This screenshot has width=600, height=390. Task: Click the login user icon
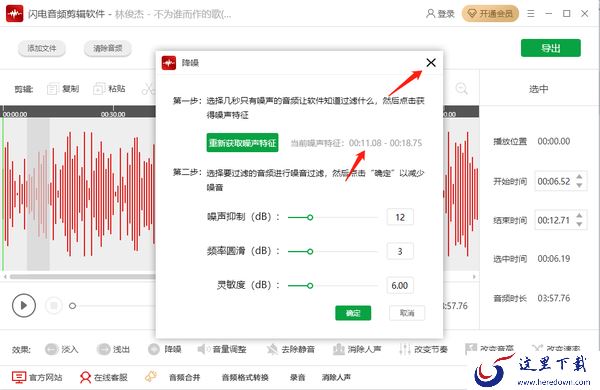(430, 14)
